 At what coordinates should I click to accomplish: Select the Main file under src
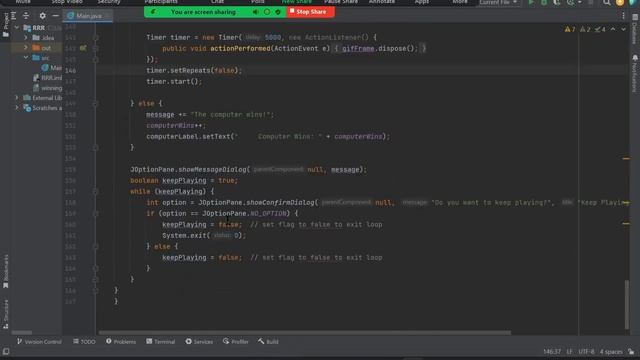[x=52, y=68]
